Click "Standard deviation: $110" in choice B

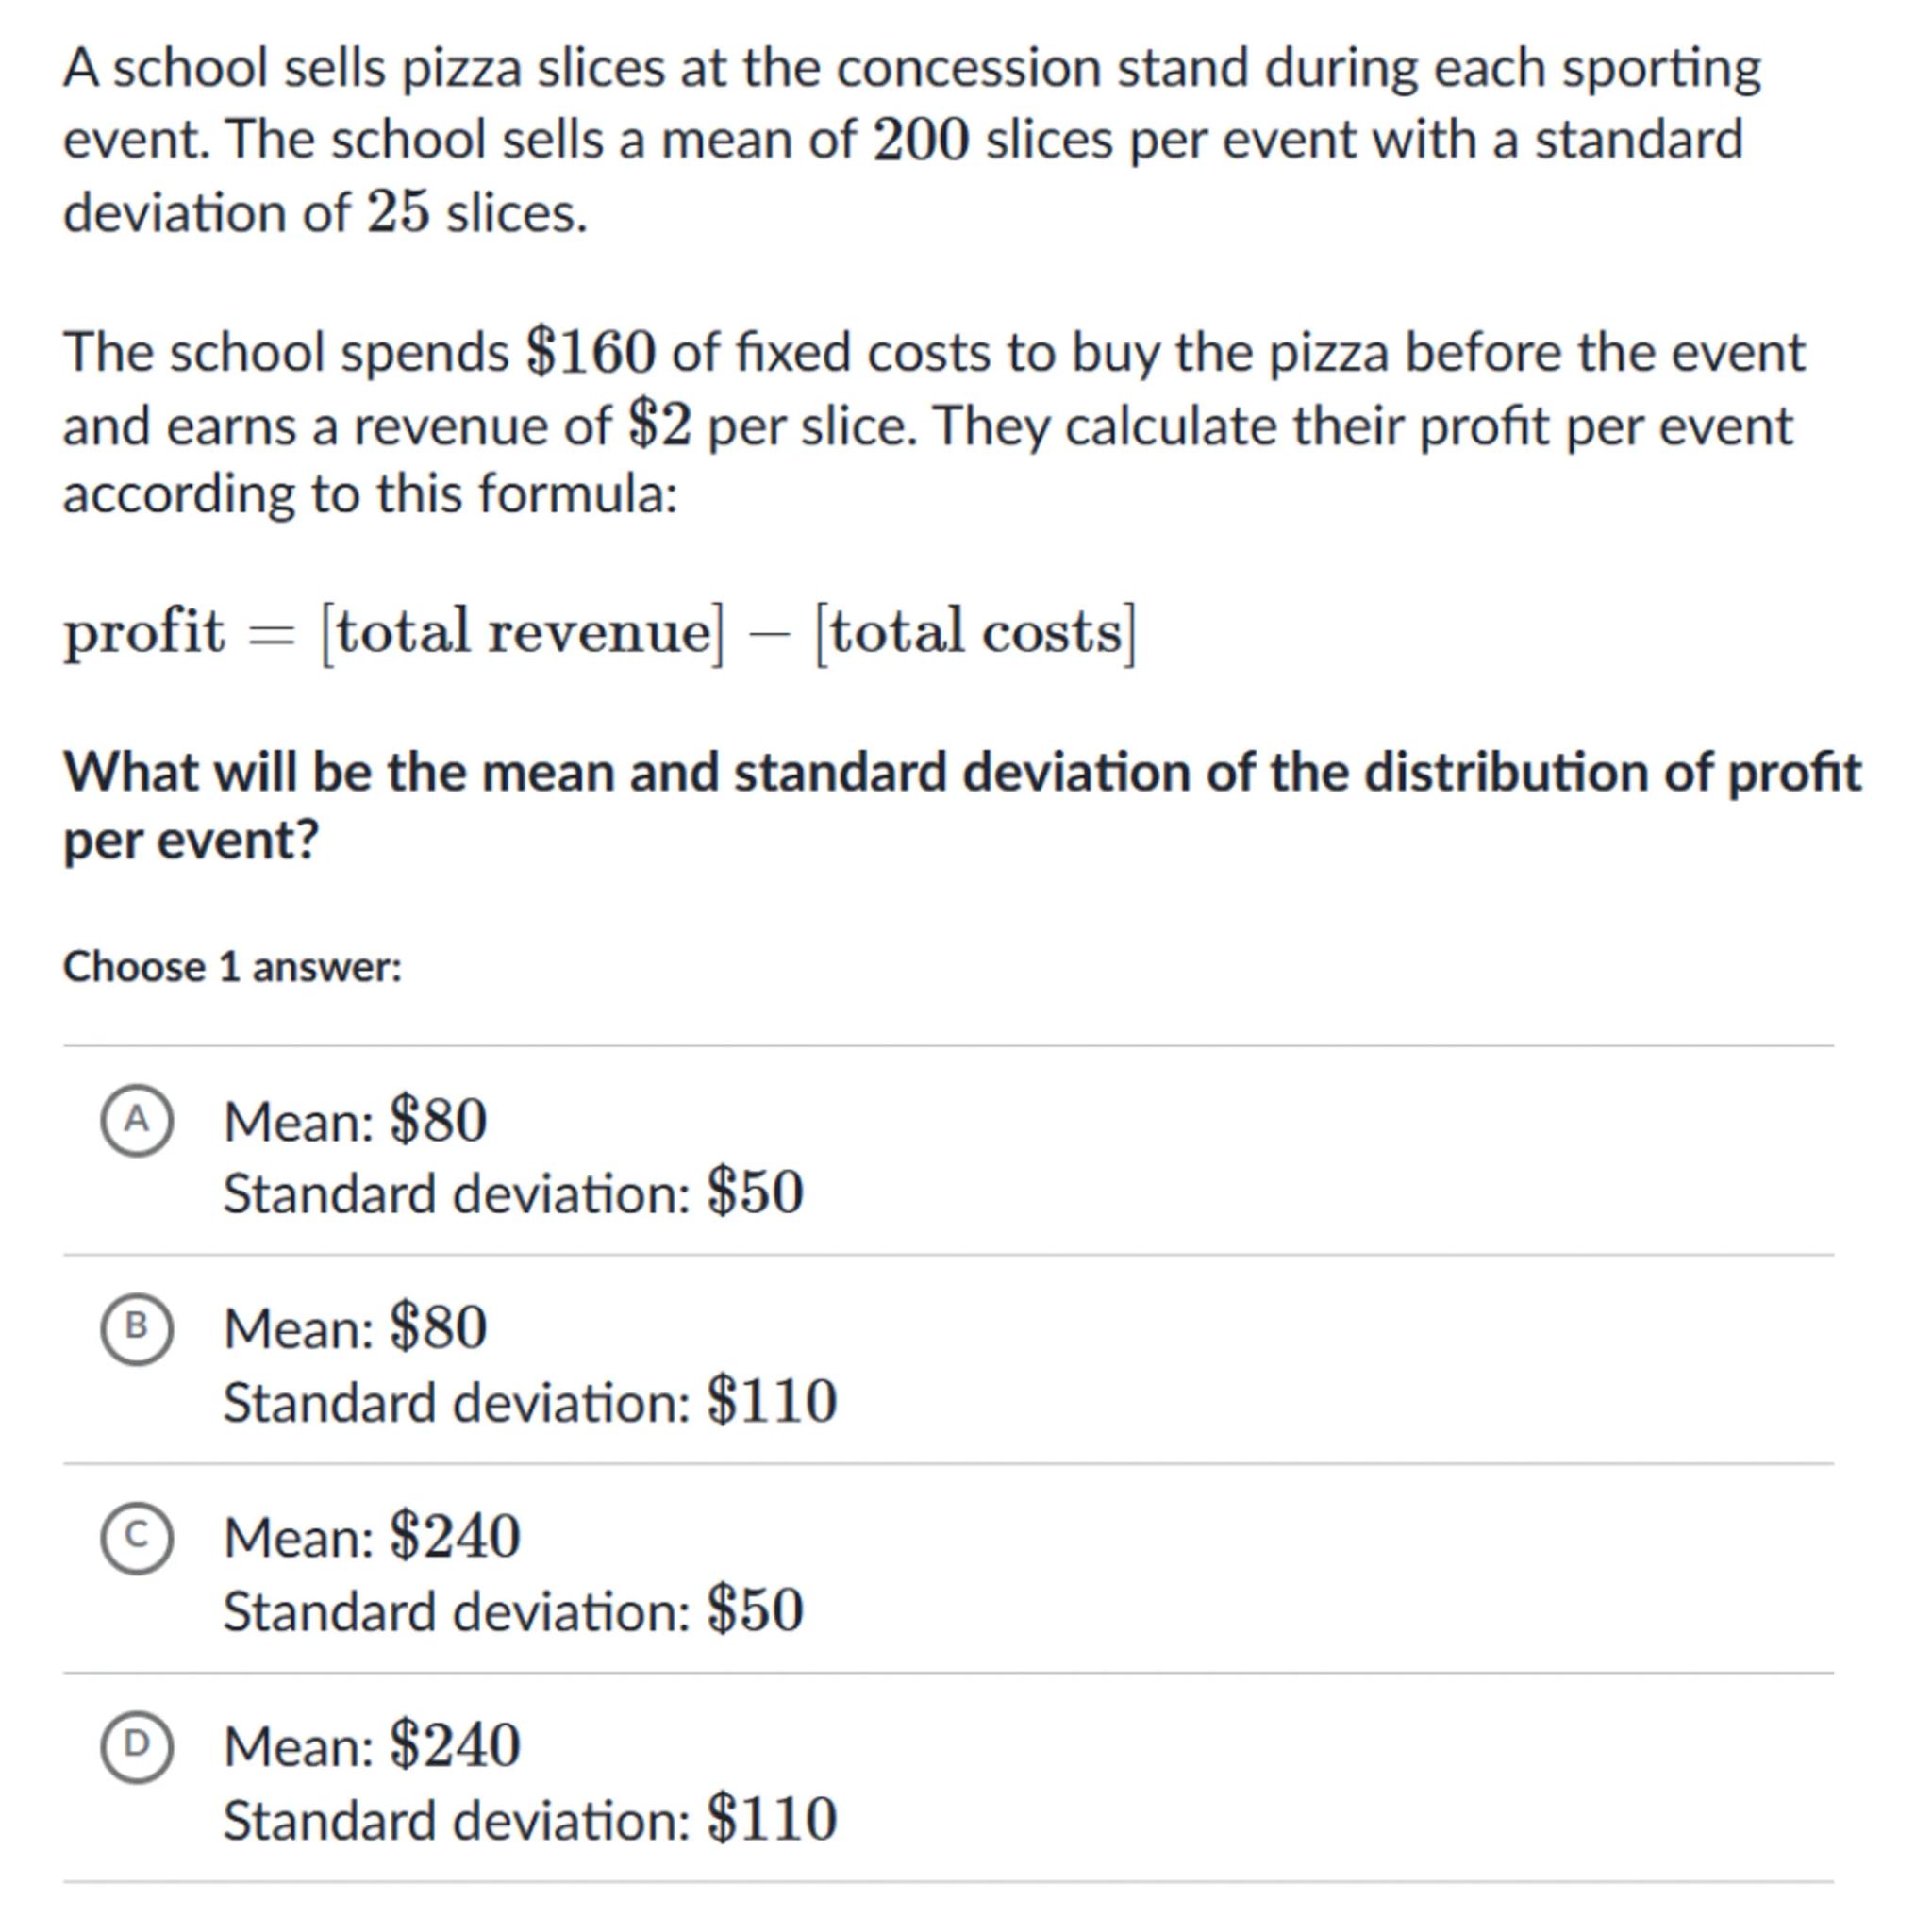point(530,1402)
